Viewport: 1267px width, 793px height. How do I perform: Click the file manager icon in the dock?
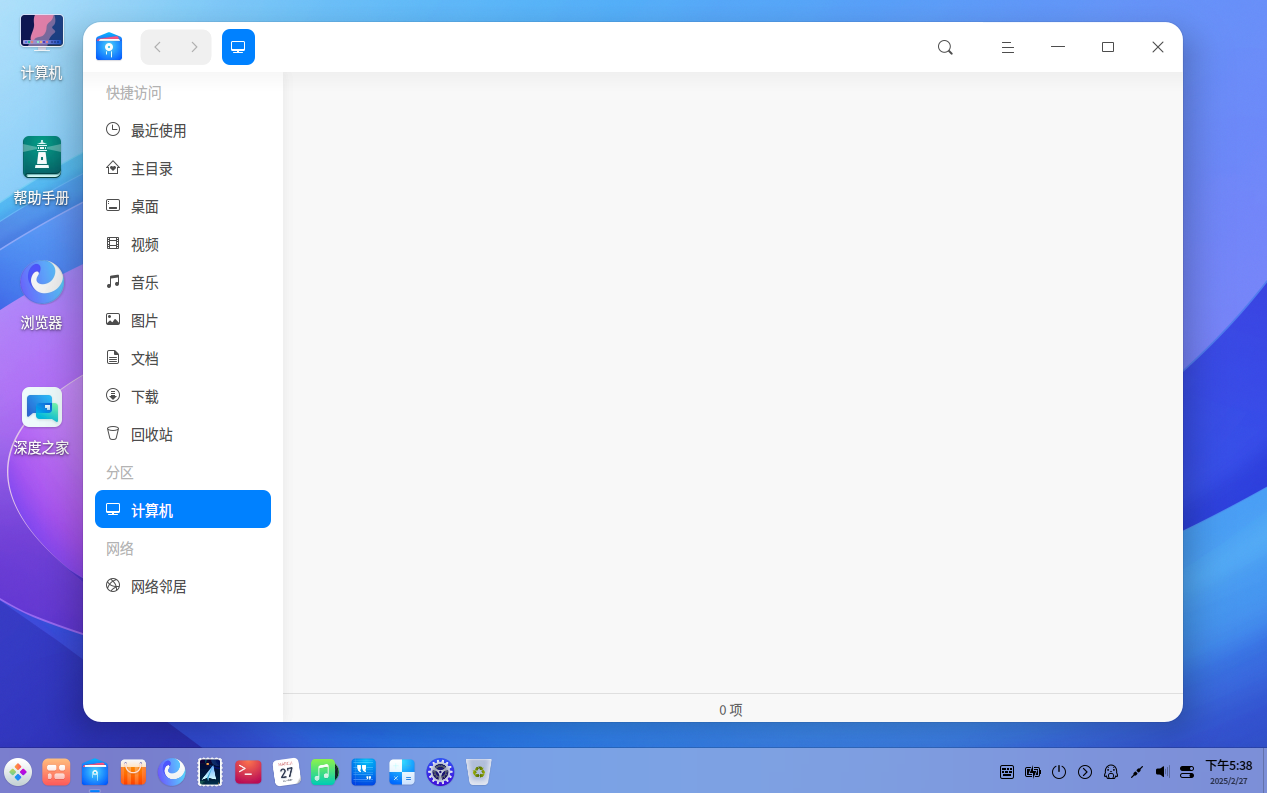(x=95, y=772)
